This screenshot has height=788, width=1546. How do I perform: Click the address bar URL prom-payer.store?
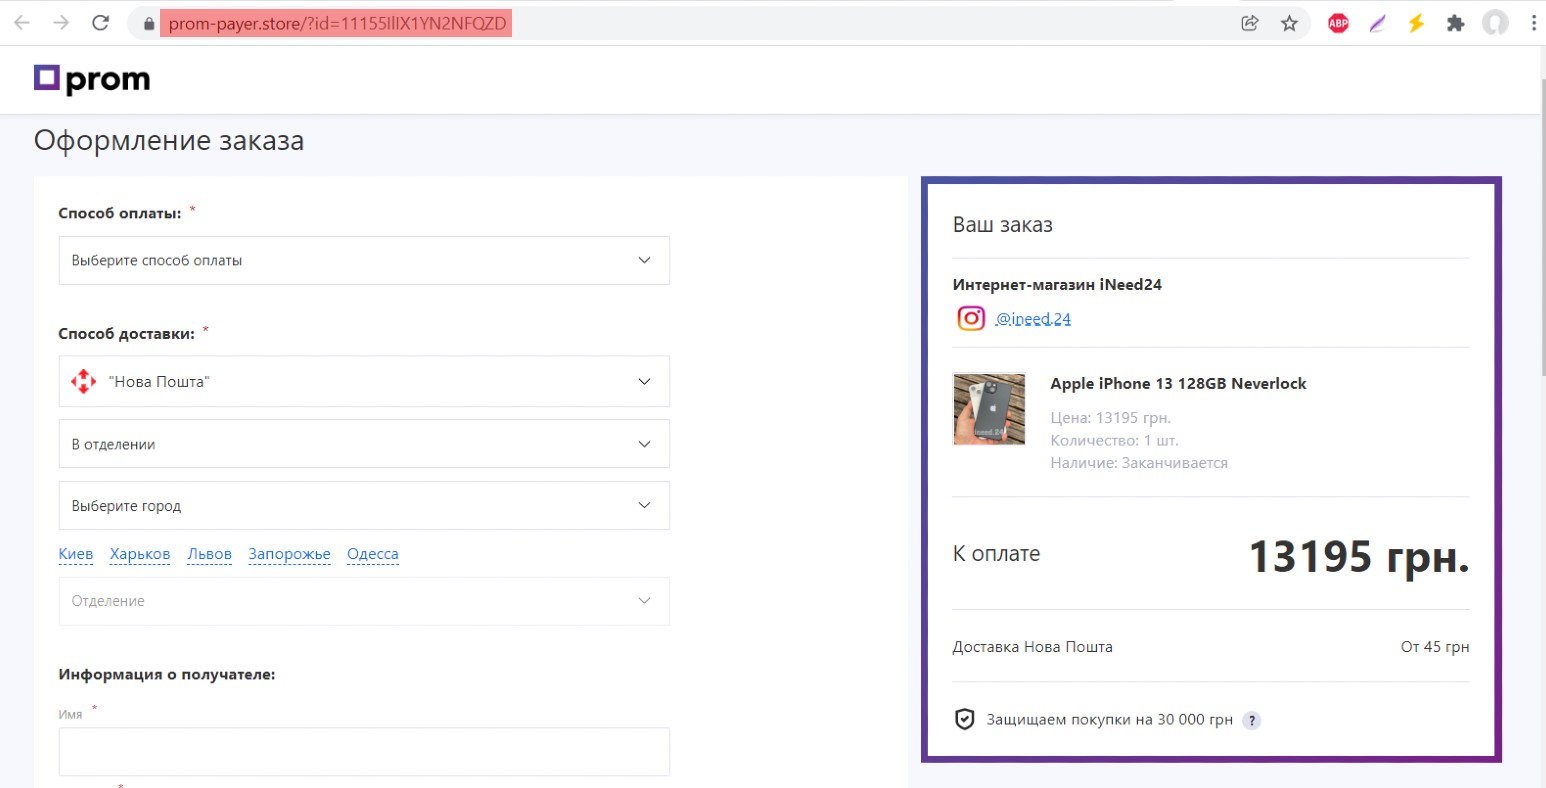(x=337, y=23)
